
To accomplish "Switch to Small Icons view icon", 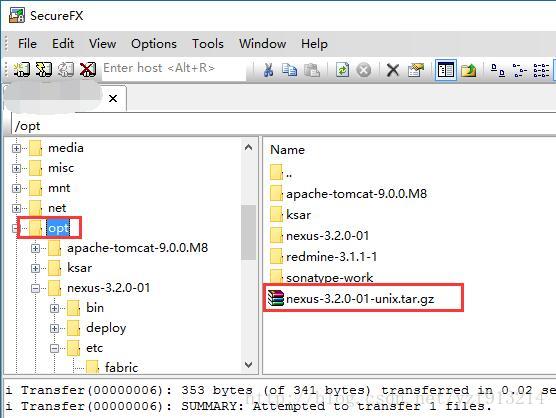I will pyautogui.click(x=519, y=70).
